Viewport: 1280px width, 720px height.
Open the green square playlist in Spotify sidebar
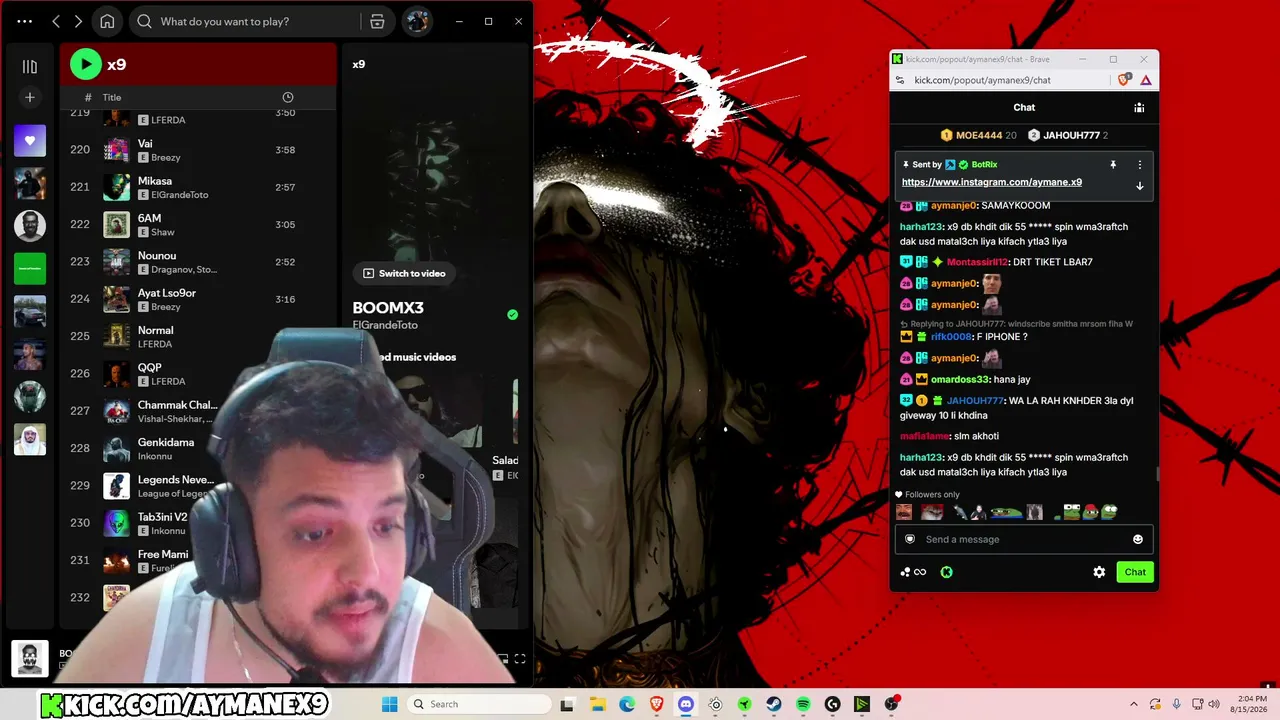(x=30, y=268)
